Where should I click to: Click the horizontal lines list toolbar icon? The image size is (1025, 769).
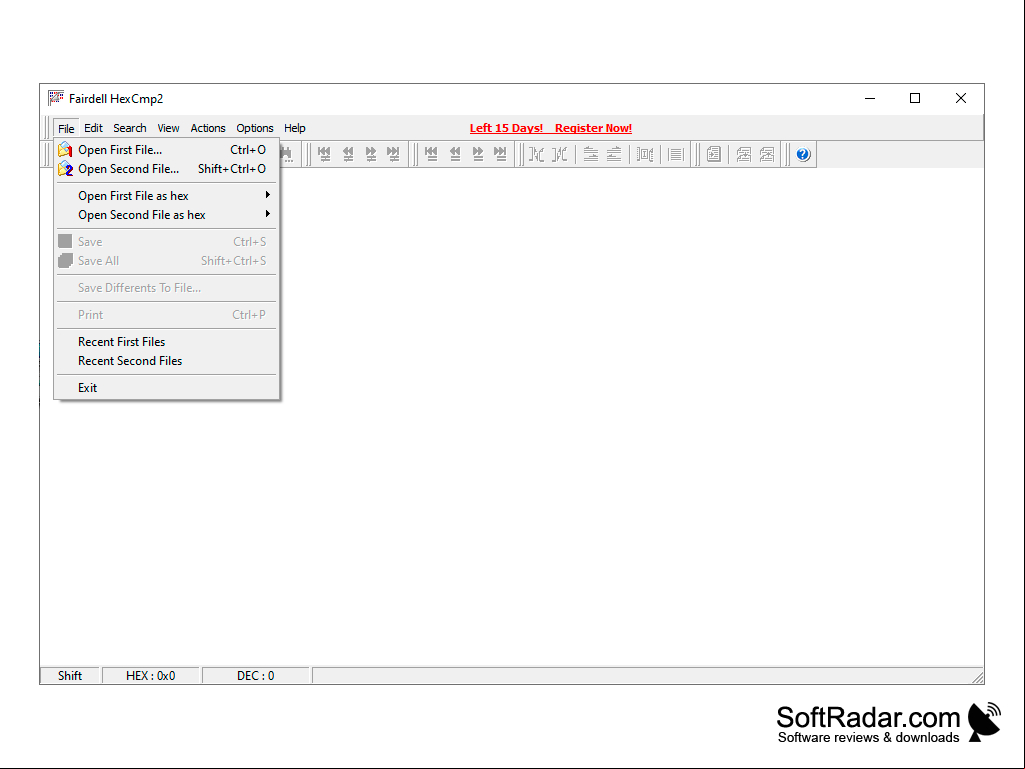[675, 154]
